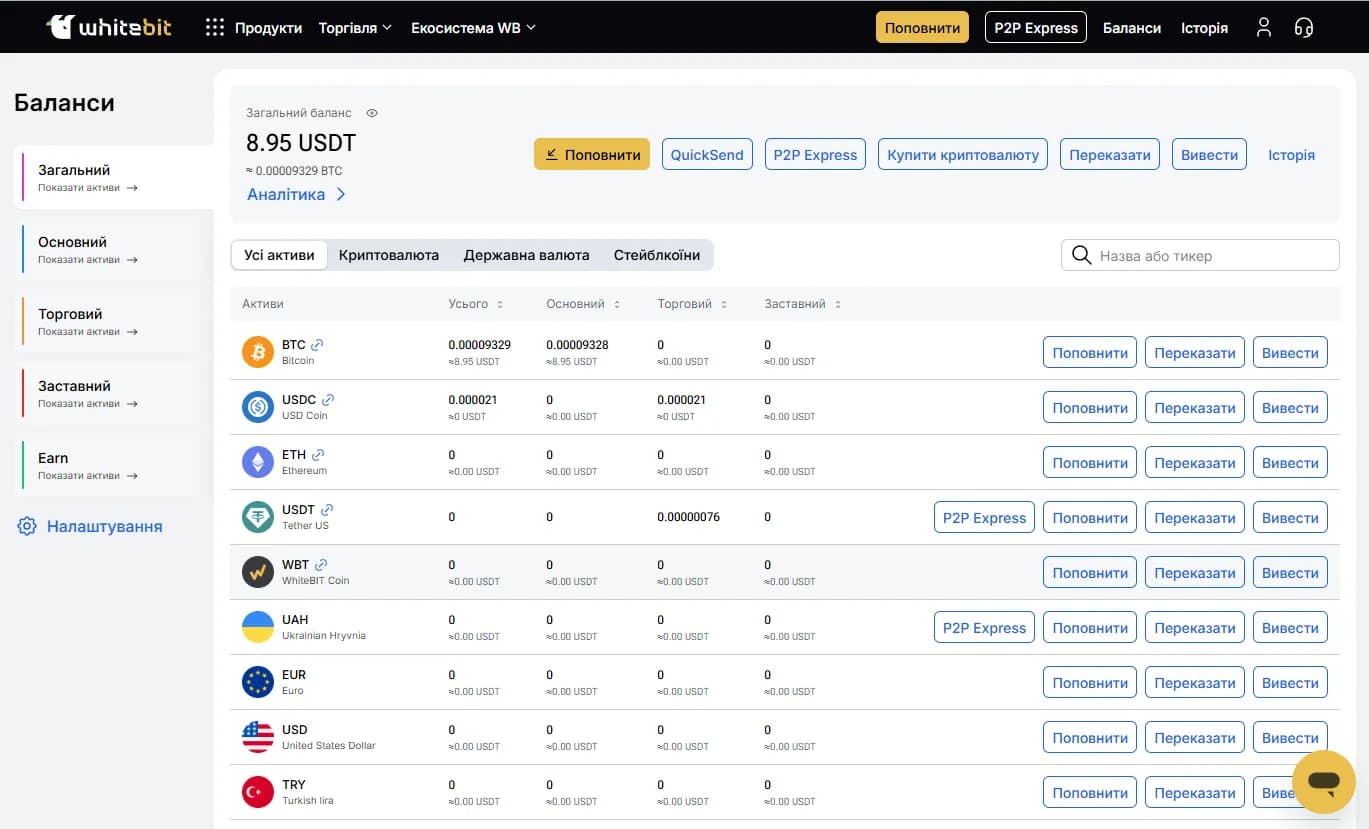Sort by Торговий column arrows
This screenshot has width=1369, height=829.
coord(724,304)
